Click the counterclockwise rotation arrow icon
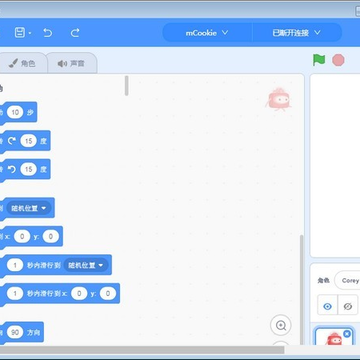The width and height of the screenshot is (360, 360). (x=12, y=169)
